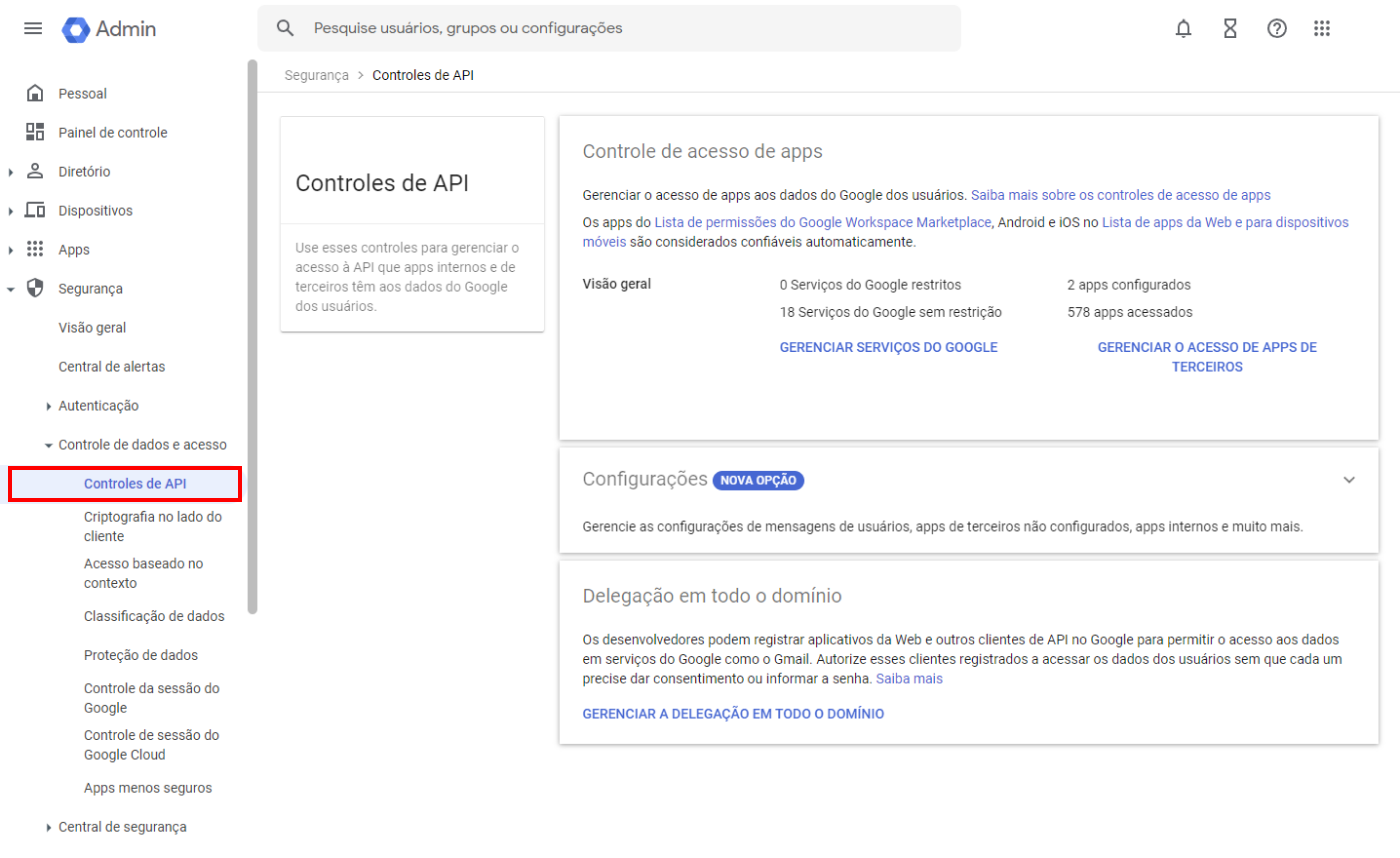The height and width of the screenshot is (858, 1400).
Task: Collapse the Segurança section arrow
Action: pos(10,289)
